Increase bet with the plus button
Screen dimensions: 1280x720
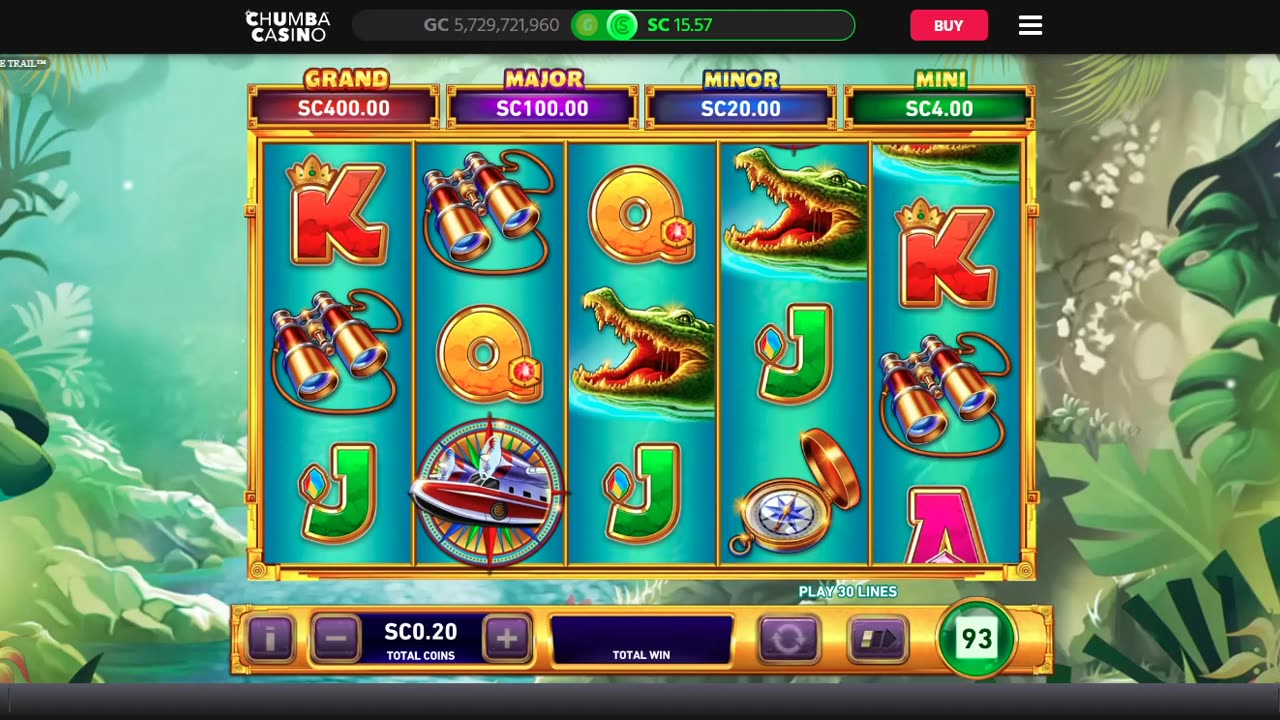coord(507,638)
